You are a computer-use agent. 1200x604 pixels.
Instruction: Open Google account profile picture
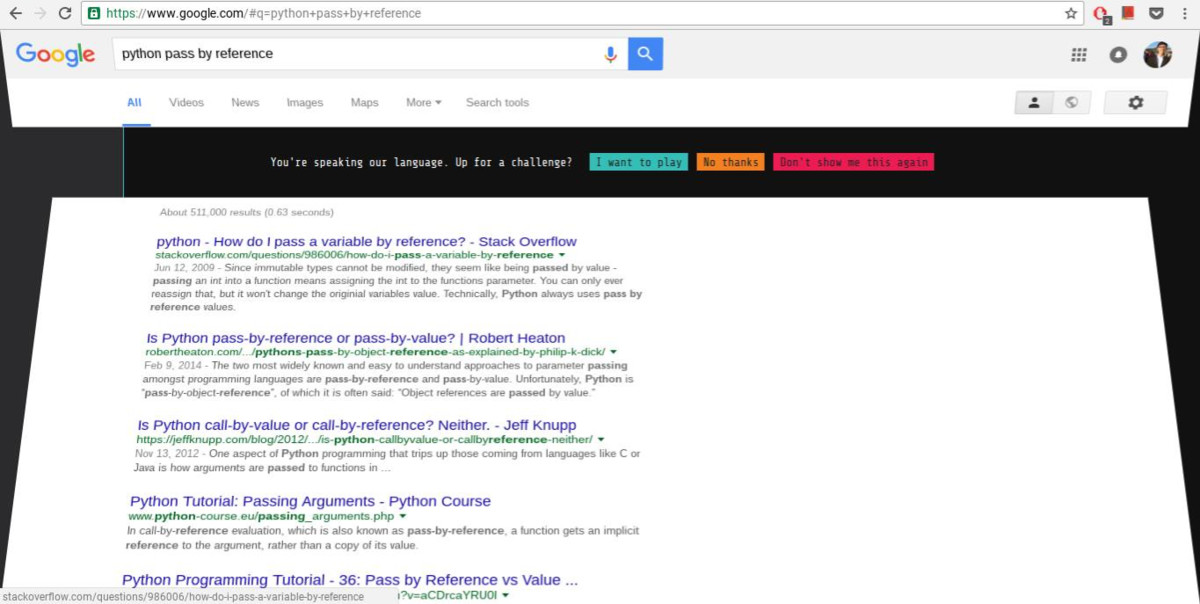click(x=1157, y=55)
